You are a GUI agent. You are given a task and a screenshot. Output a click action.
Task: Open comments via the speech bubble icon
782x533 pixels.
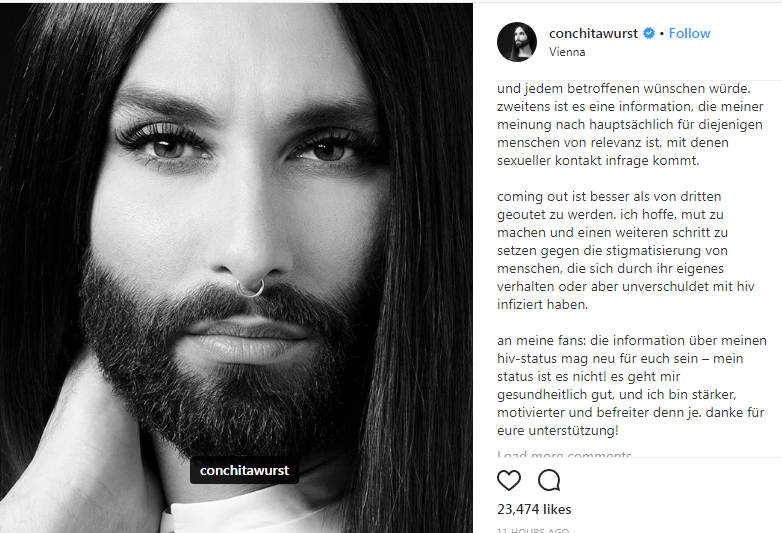[x=549, y=480]
